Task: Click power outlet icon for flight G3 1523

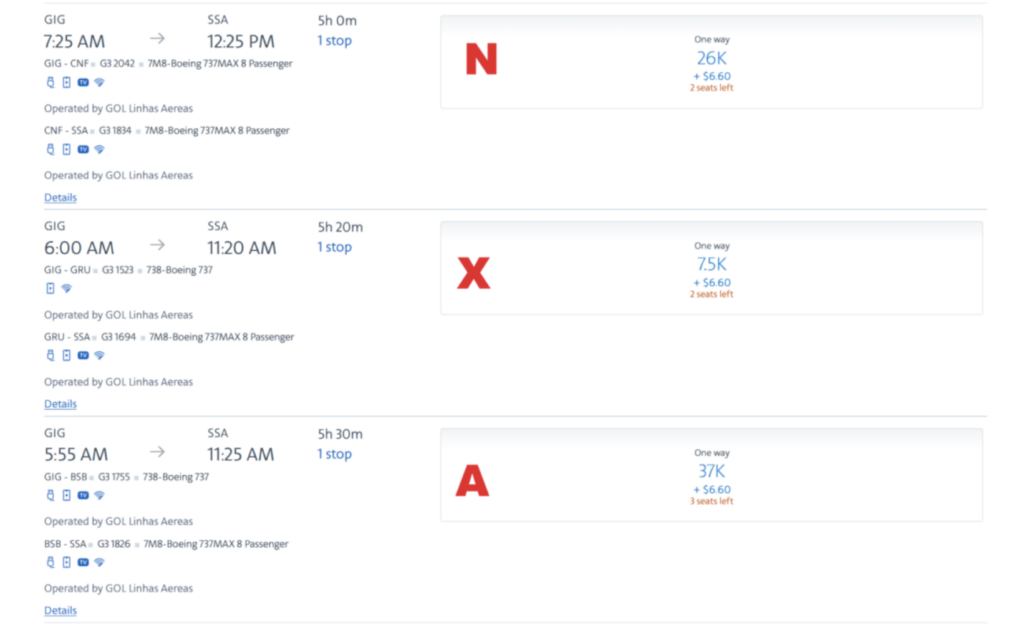Action: (x=50, y=288)
